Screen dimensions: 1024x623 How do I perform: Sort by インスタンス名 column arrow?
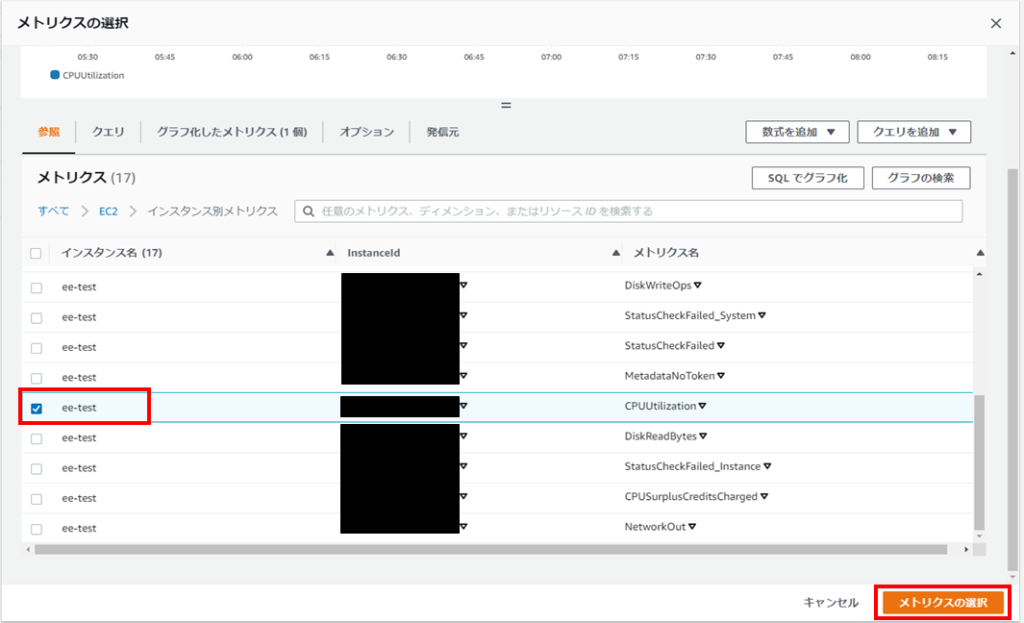(x=330, y=253)
